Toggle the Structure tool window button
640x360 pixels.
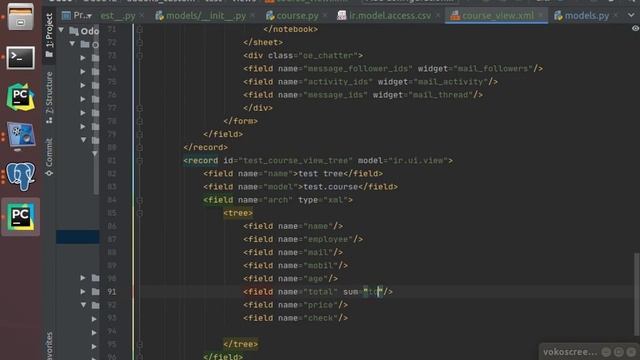coord(49,97)
